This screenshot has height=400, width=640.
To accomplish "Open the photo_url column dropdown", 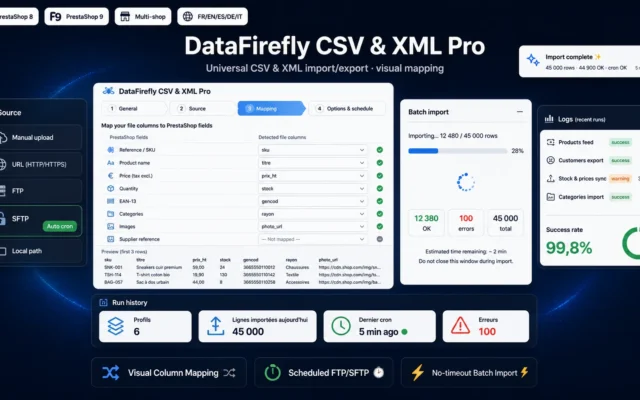I will pyautogui.click(x=313, y=227).
